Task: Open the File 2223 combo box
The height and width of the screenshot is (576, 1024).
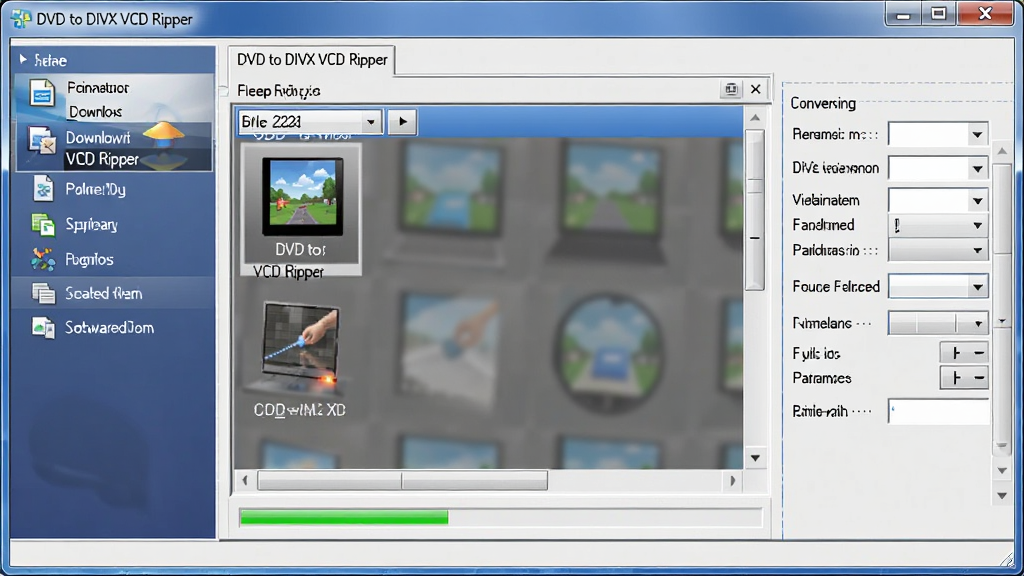Action: pos(310,121)
